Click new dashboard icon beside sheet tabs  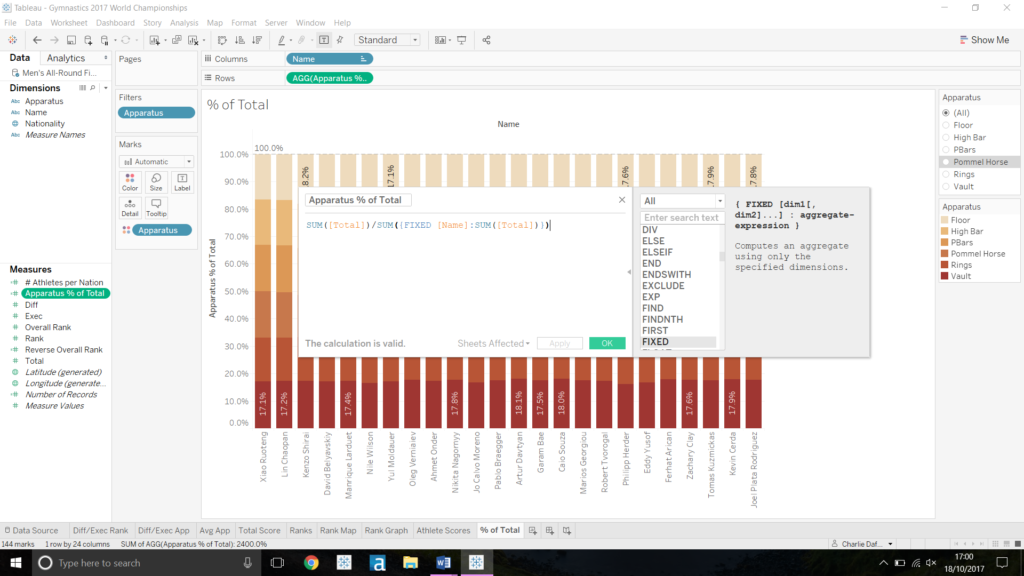(x=550, y=530)
